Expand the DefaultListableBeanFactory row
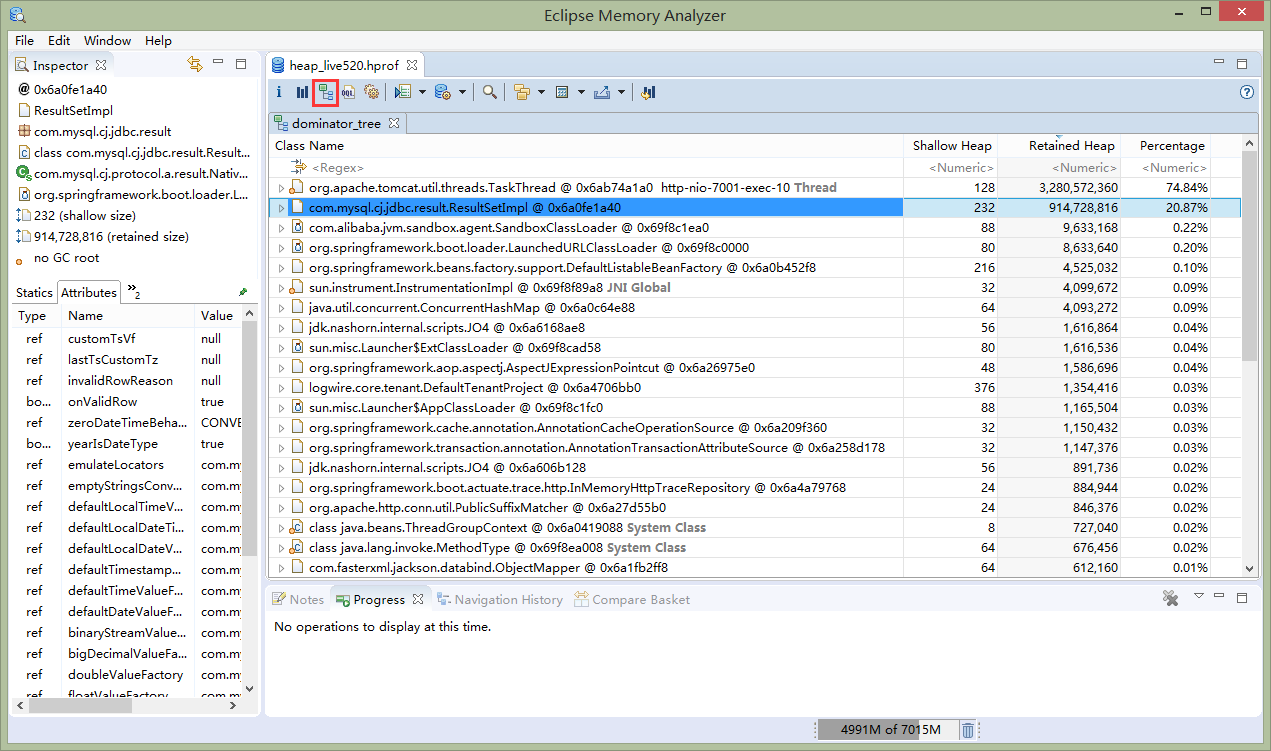Screen dimensions: 1271x751 coord(281,268)
